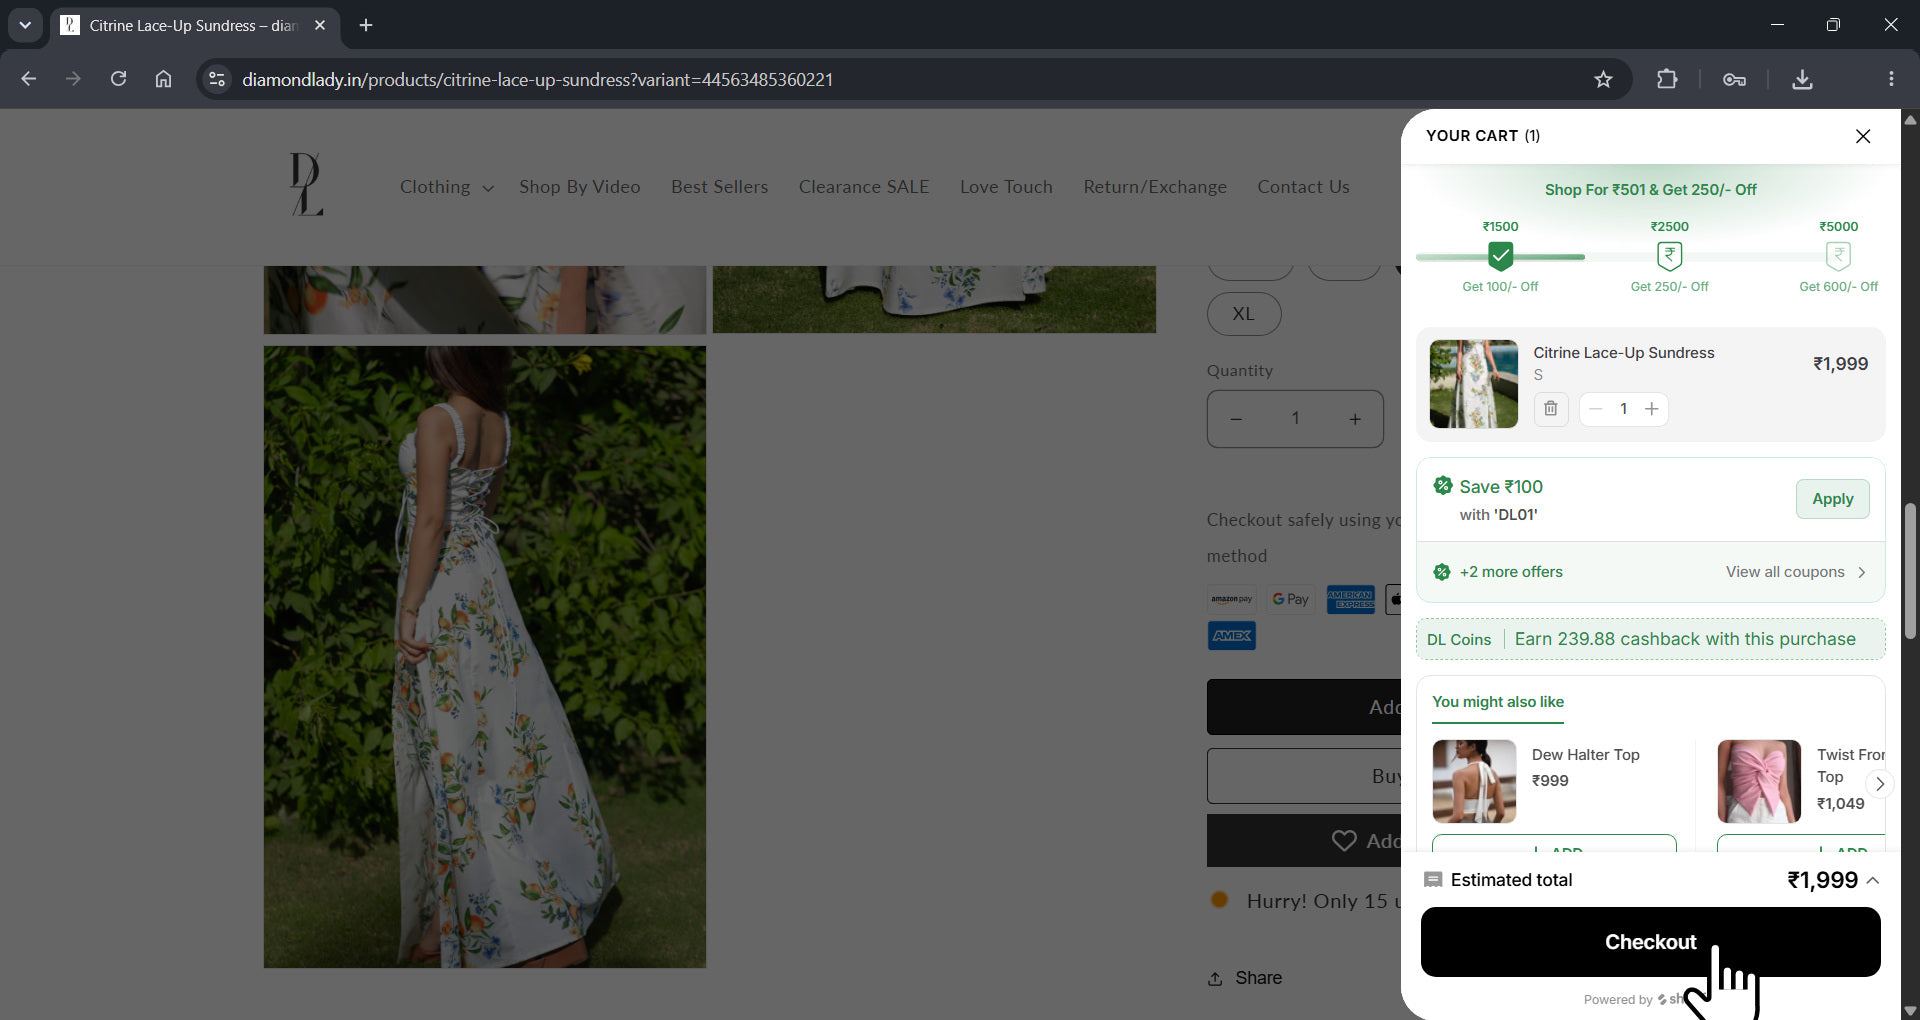Viewport: 1920px width, 1020px height.
Task: Open browser downloads icon
Action: click(1802, 79)
